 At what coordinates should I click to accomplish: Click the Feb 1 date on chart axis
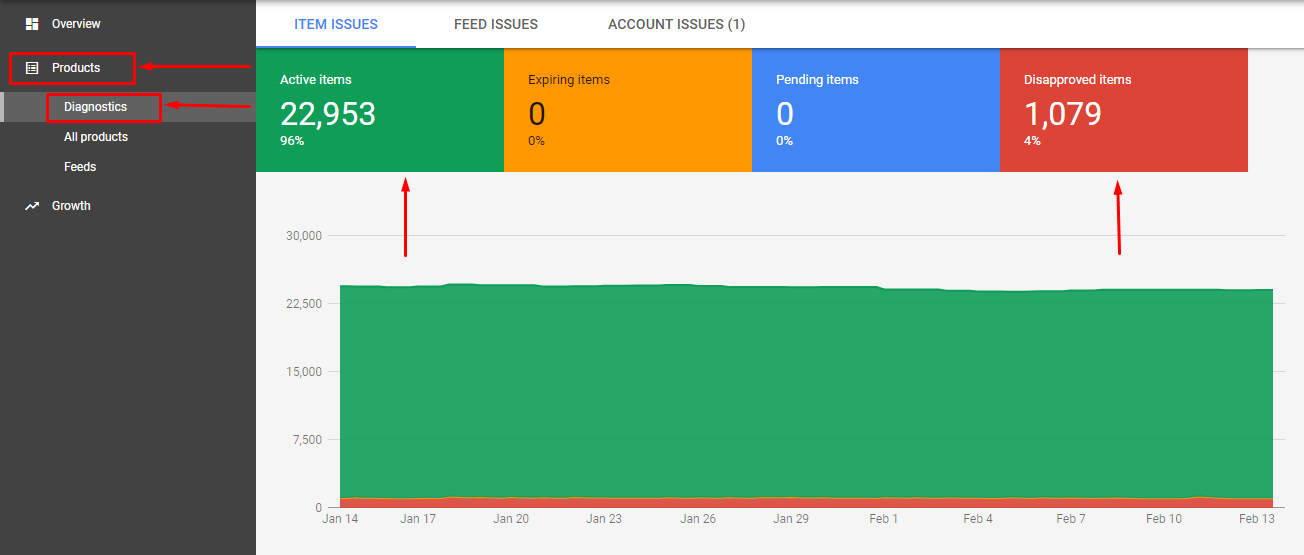point(884,519)
